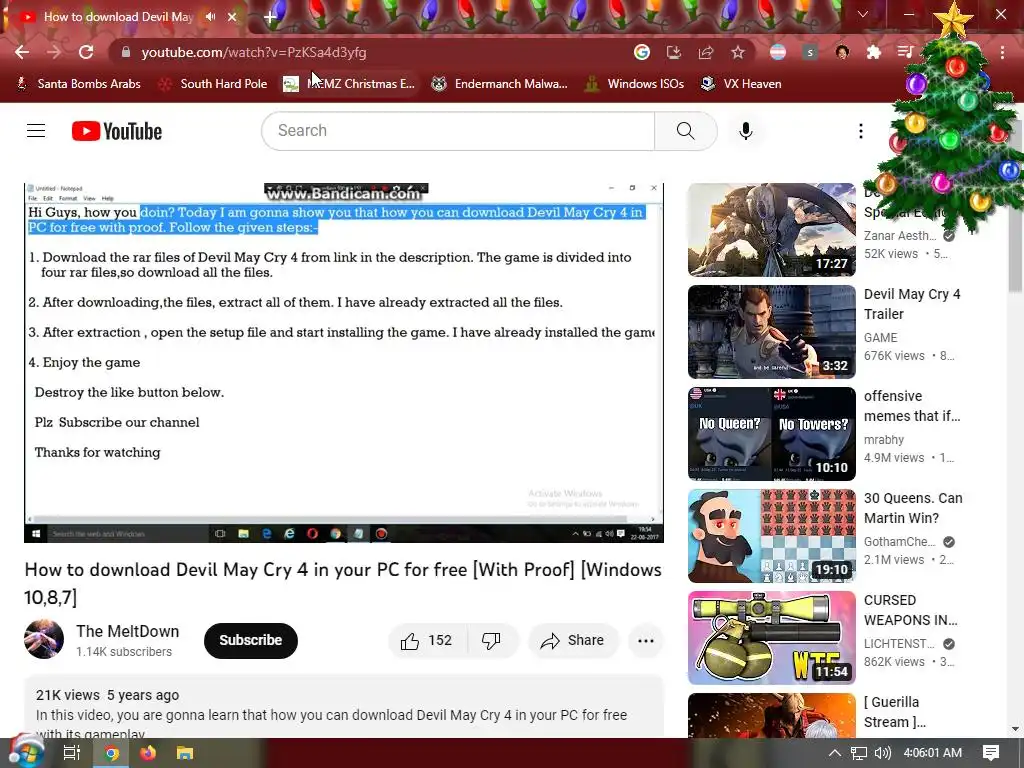This screenshot has width=1024, height=768.
Task: Click the install app icon in the address bar
Action: (673, 52)
